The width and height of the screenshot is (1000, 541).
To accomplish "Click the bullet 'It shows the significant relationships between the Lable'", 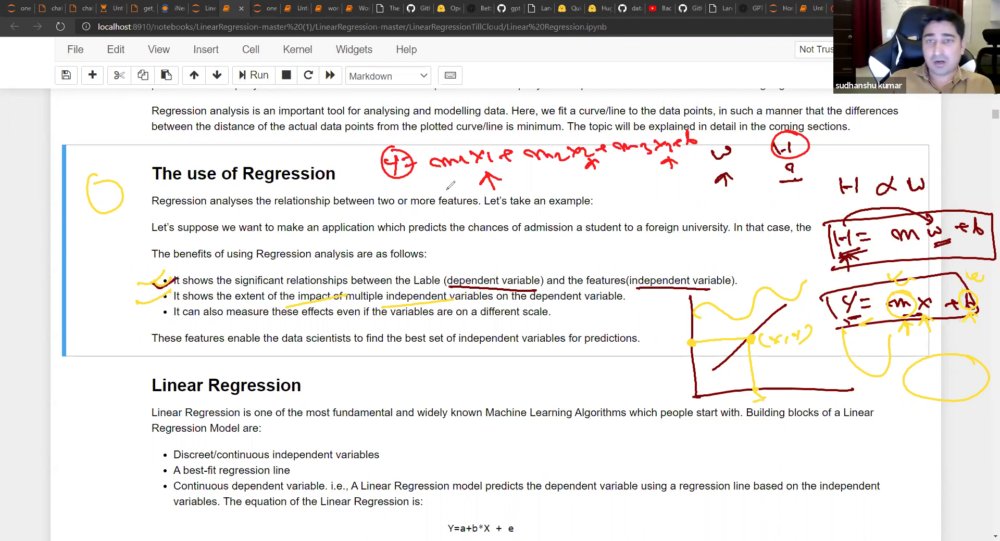I will tap(455, 281).
